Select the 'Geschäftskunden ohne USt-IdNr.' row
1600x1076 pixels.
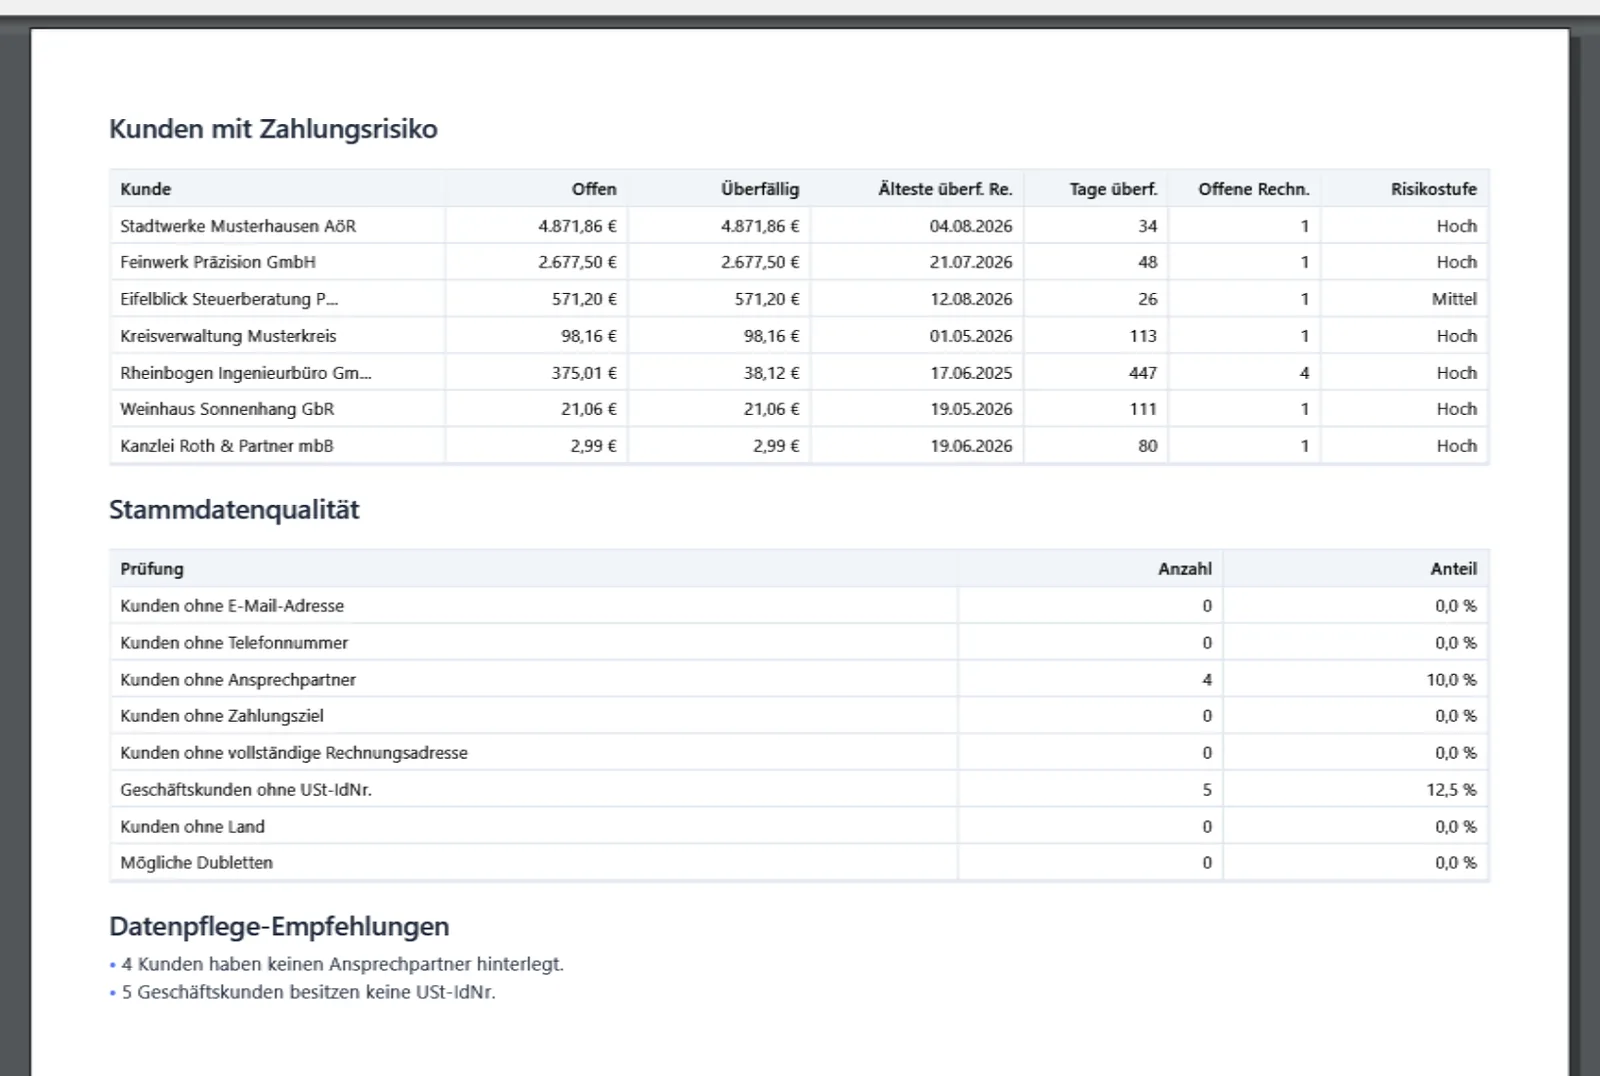coord(799,790)
